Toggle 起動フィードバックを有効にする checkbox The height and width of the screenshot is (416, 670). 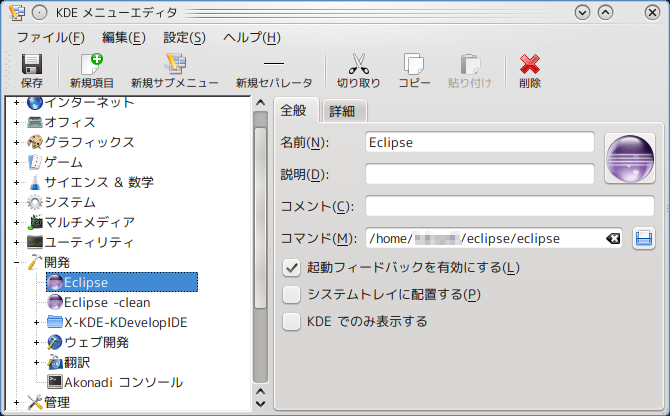tap(291, 268)
